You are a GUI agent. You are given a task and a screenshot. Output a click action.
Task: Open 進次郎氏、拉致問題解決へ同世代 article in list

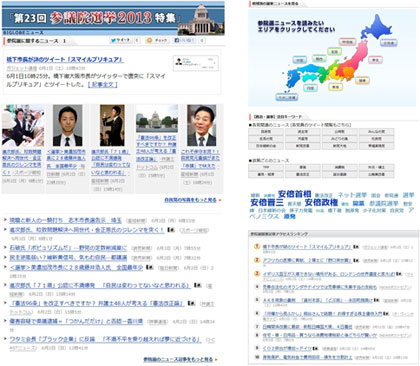(87, 230)
